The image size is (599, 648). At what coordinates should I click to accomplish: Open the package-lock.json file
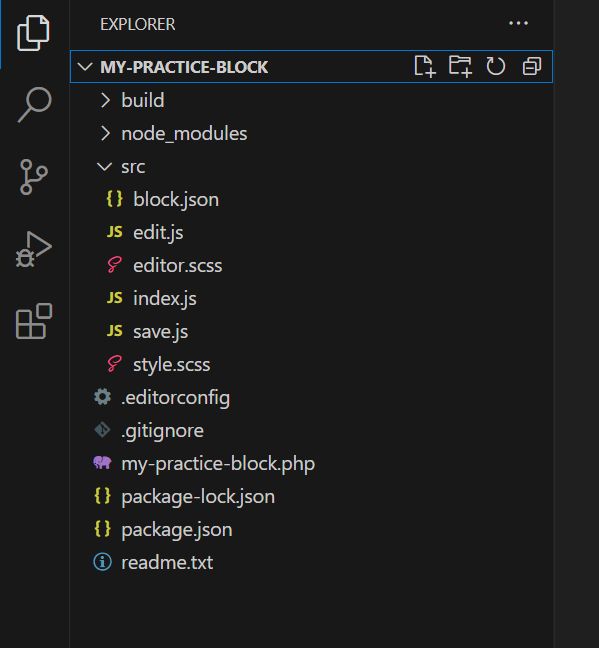tap(198, 497)
